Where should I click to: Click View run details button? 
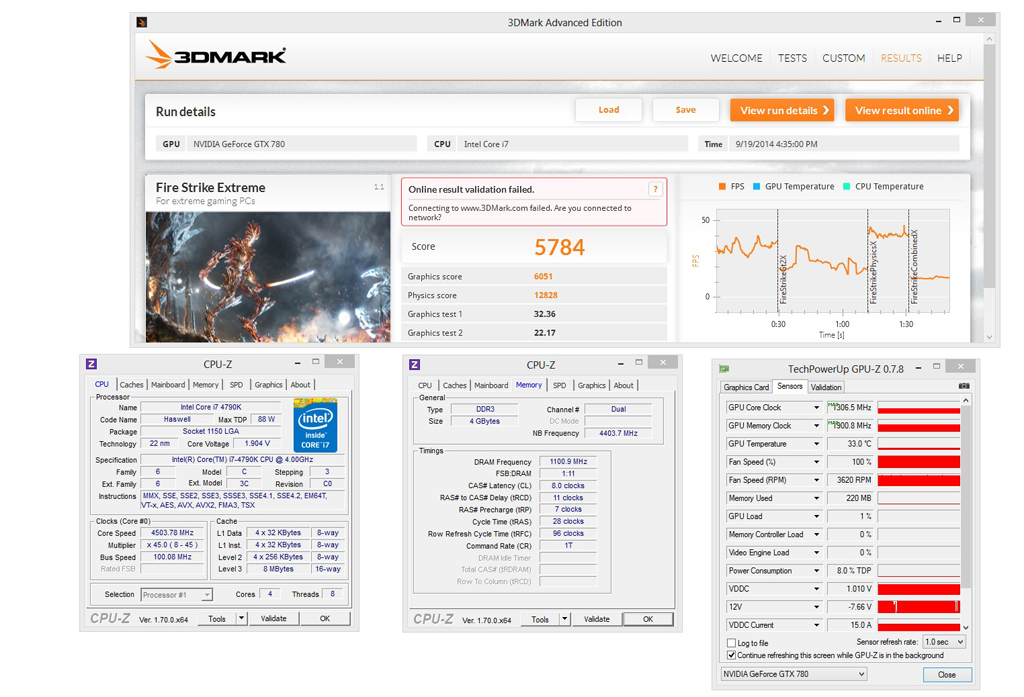[782, 110]
